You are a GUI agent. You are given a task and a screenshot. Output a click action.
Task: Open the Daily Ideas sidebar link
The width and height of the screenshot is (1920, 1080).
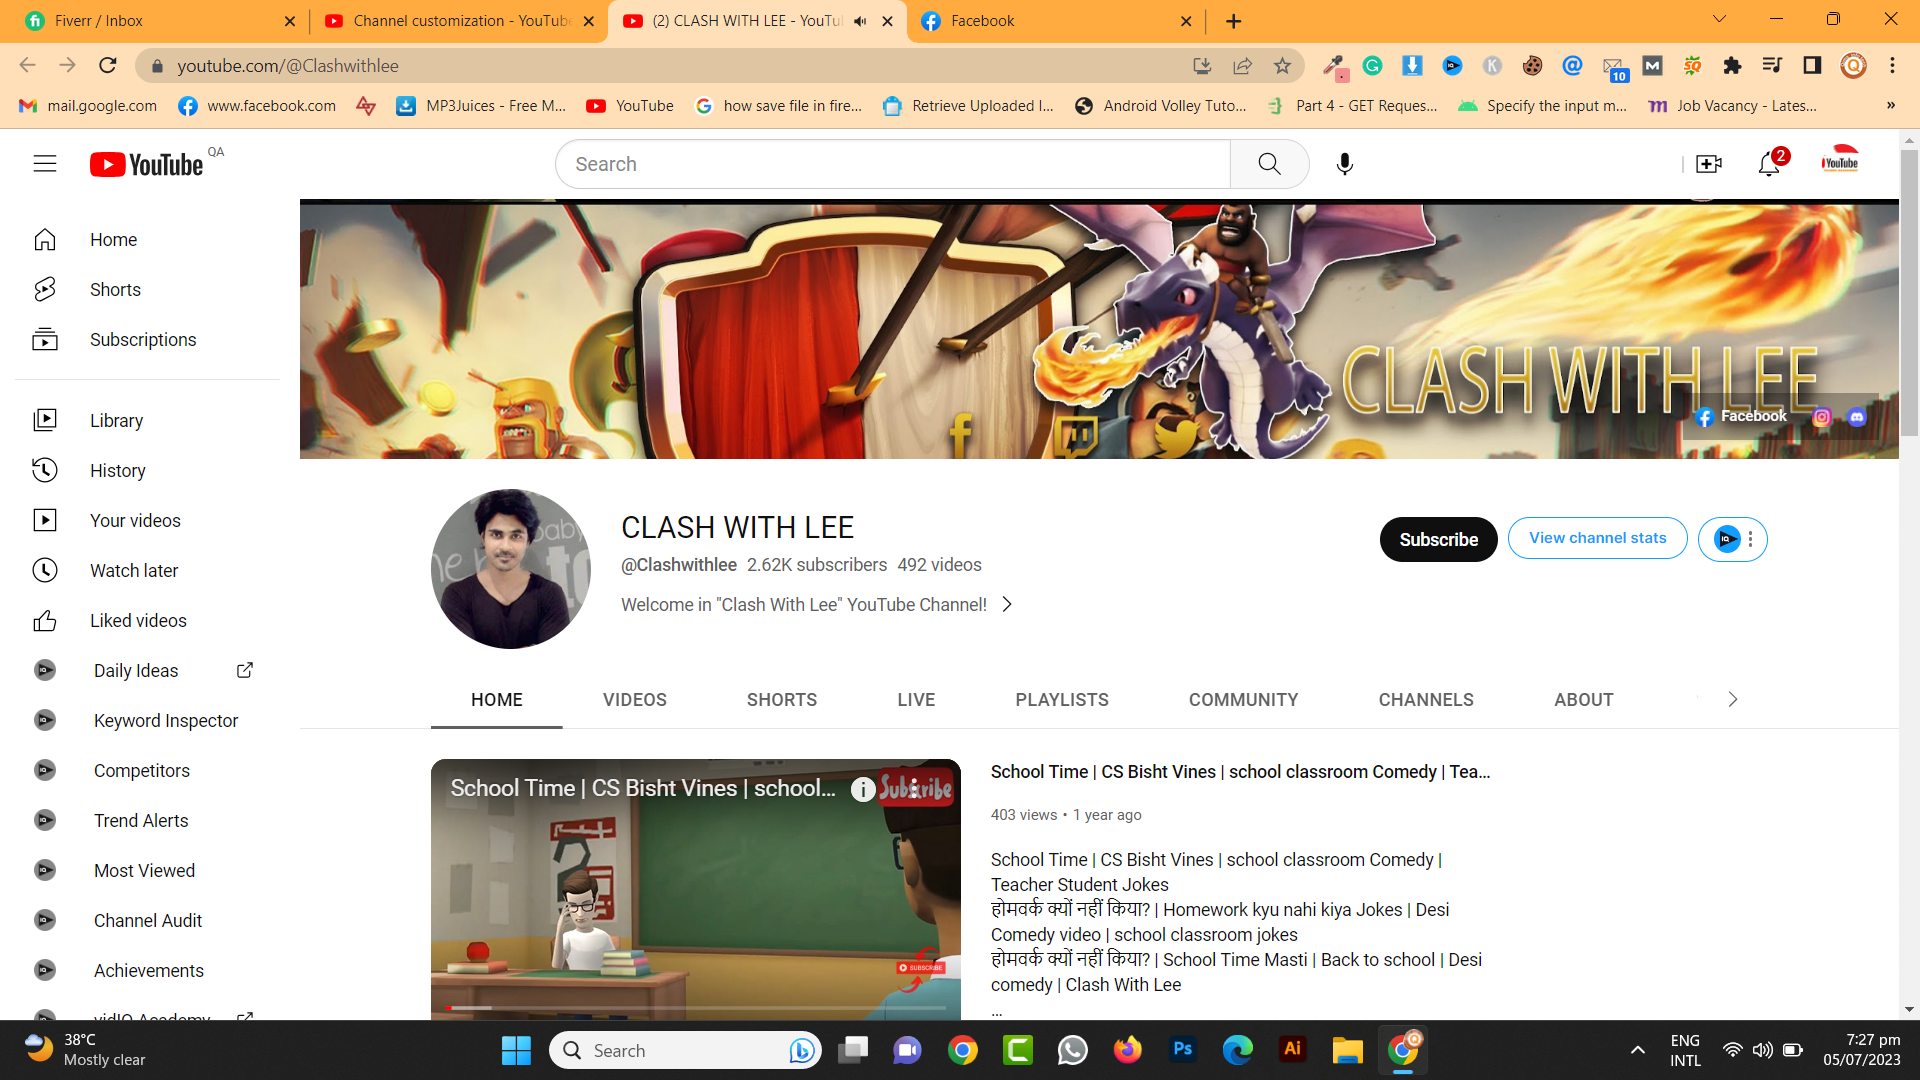tap(135, 670)
